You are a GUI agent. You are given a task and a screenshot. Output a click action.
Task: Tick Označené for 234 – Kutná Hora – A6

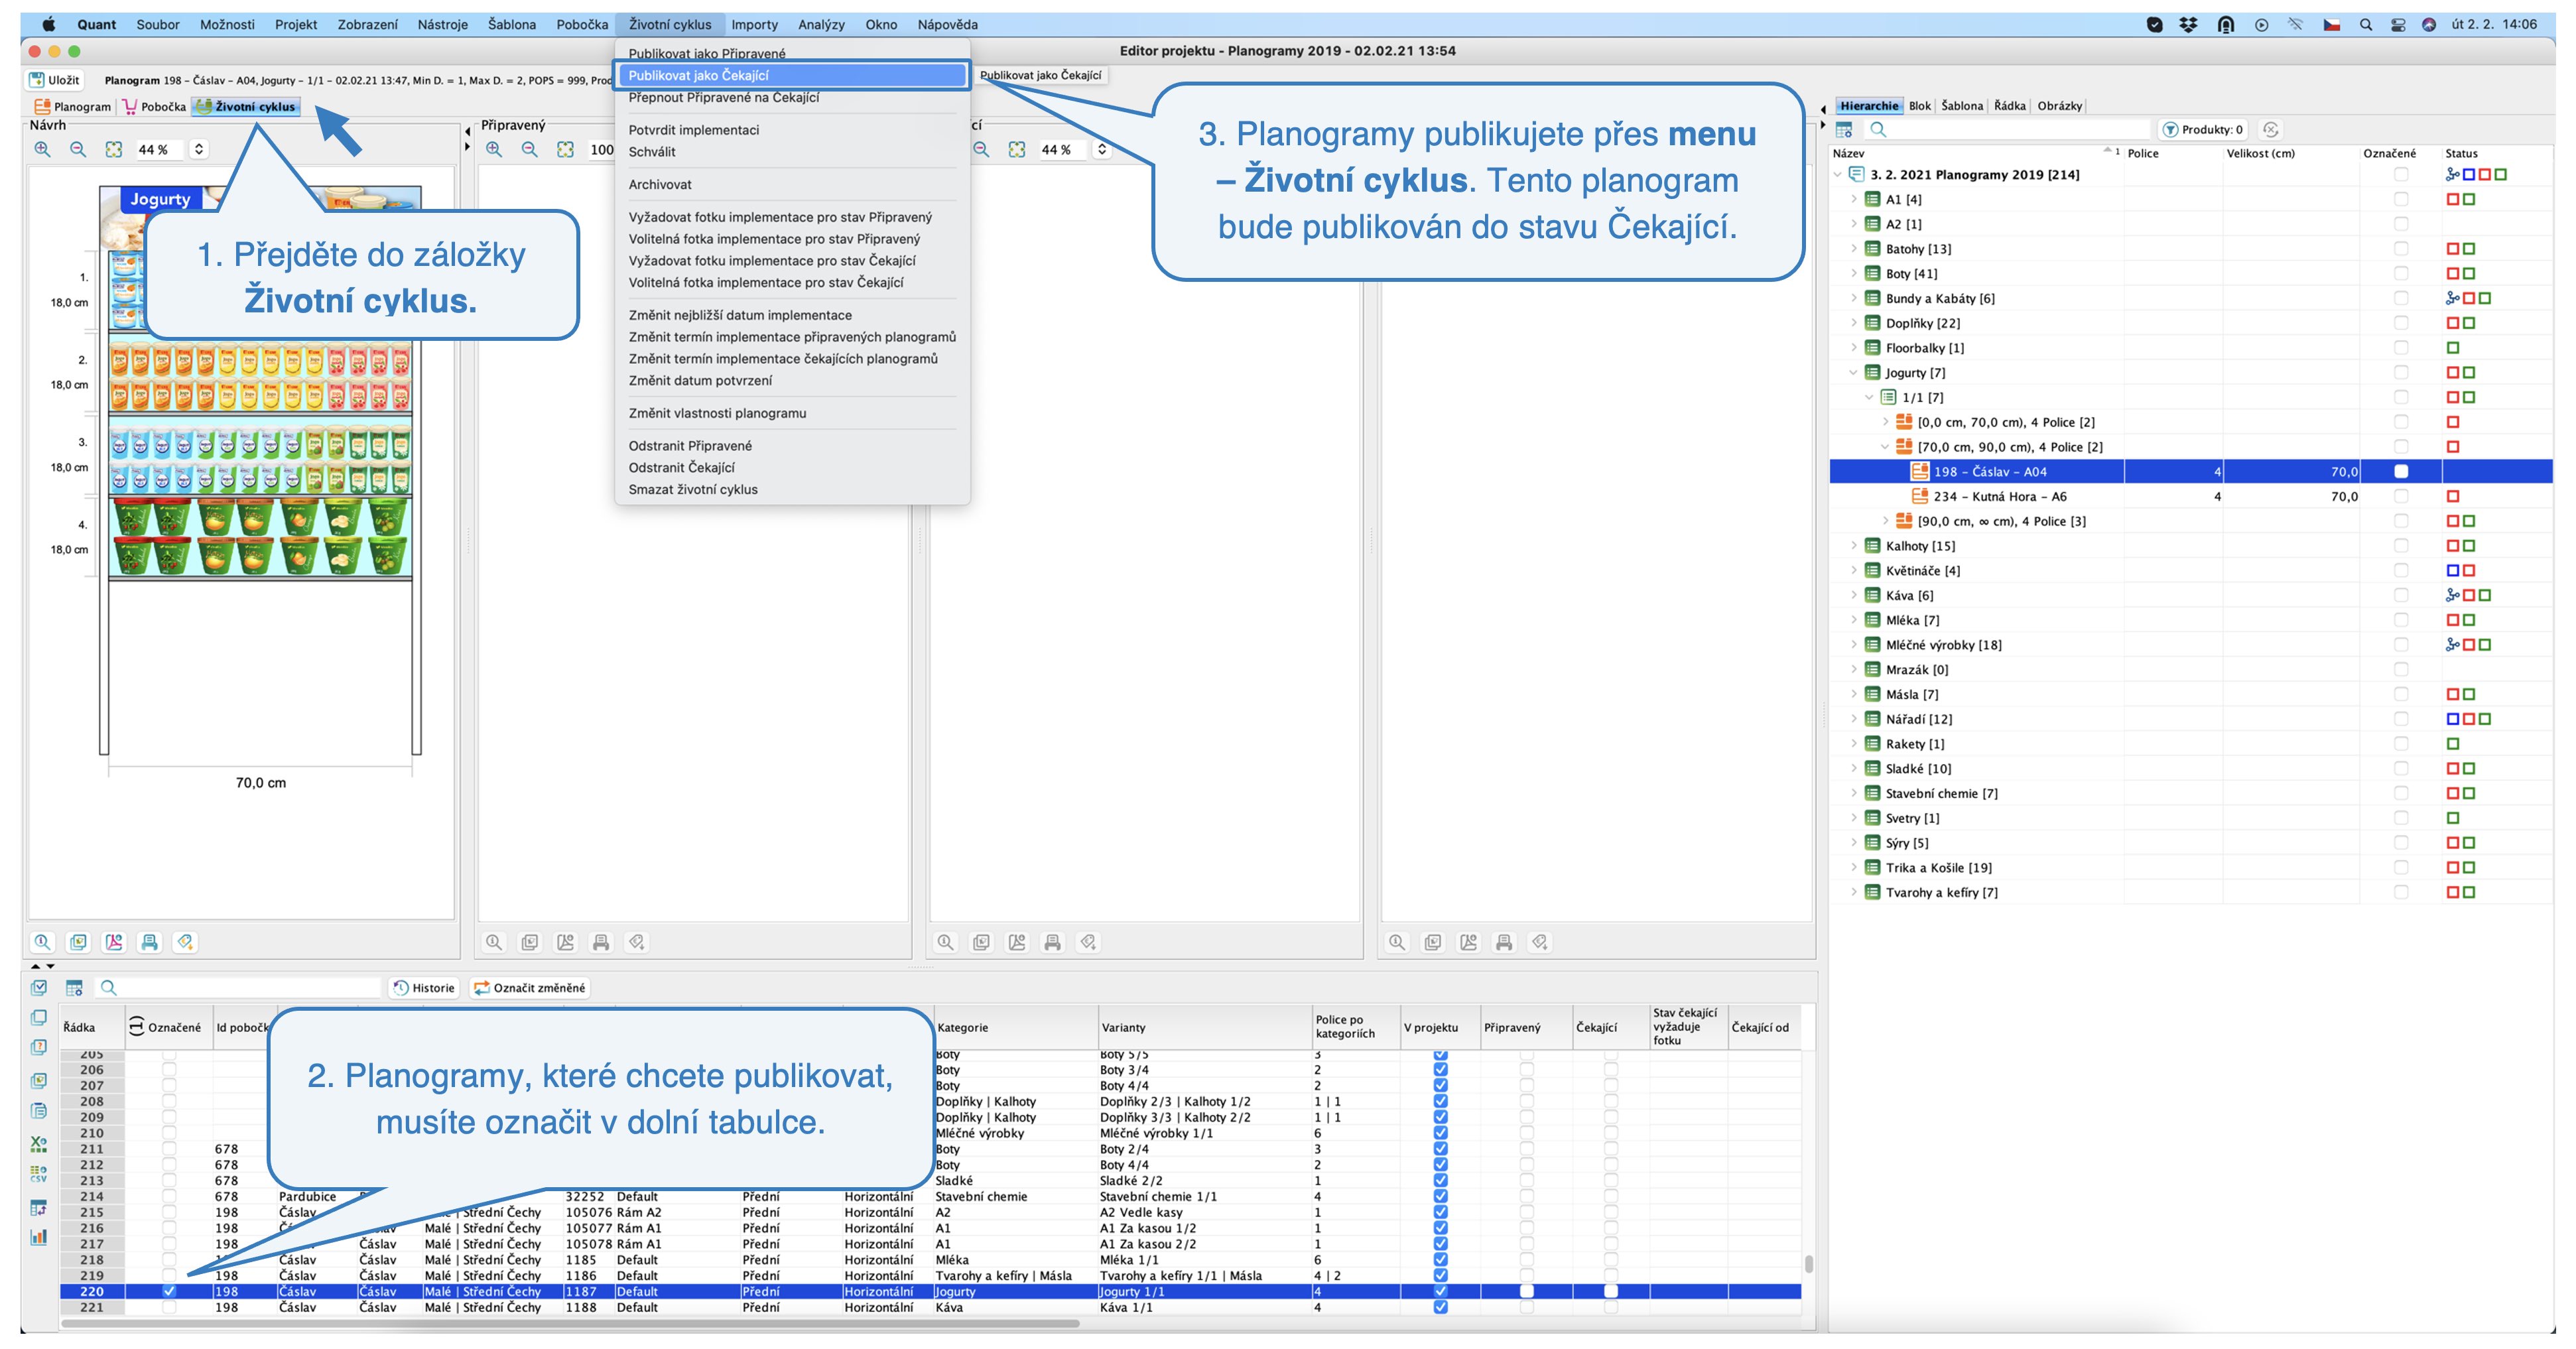tap(2401, 497)
